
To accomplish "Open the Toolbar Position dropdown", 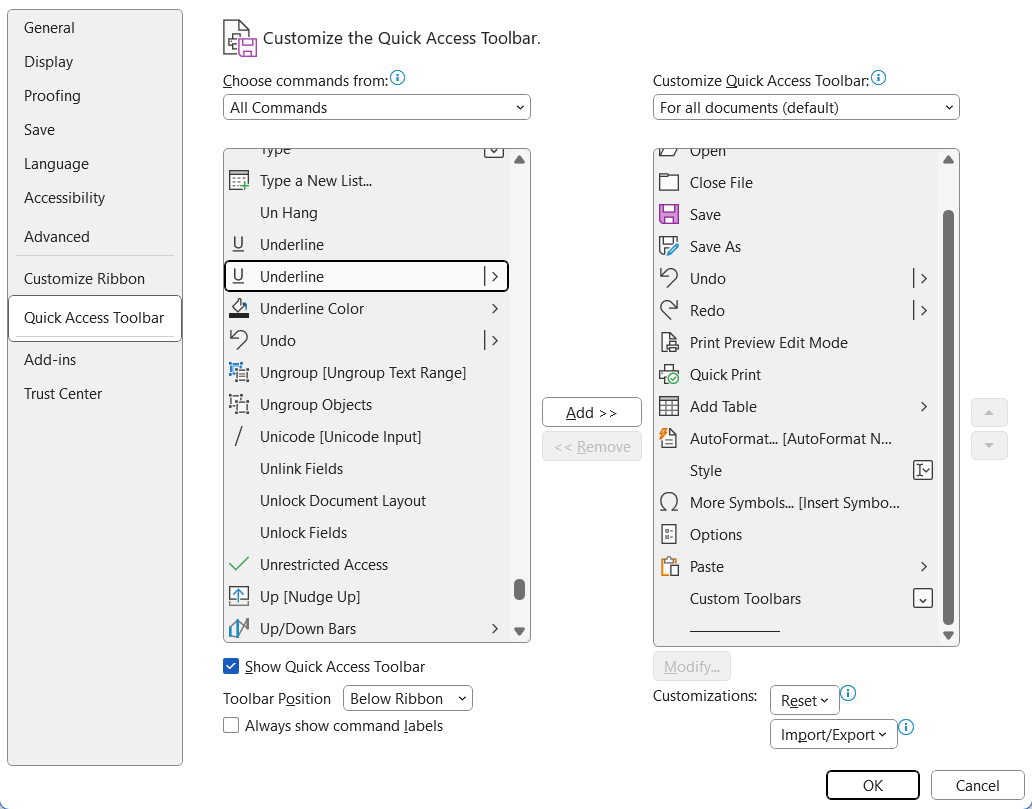I will 407,698.
